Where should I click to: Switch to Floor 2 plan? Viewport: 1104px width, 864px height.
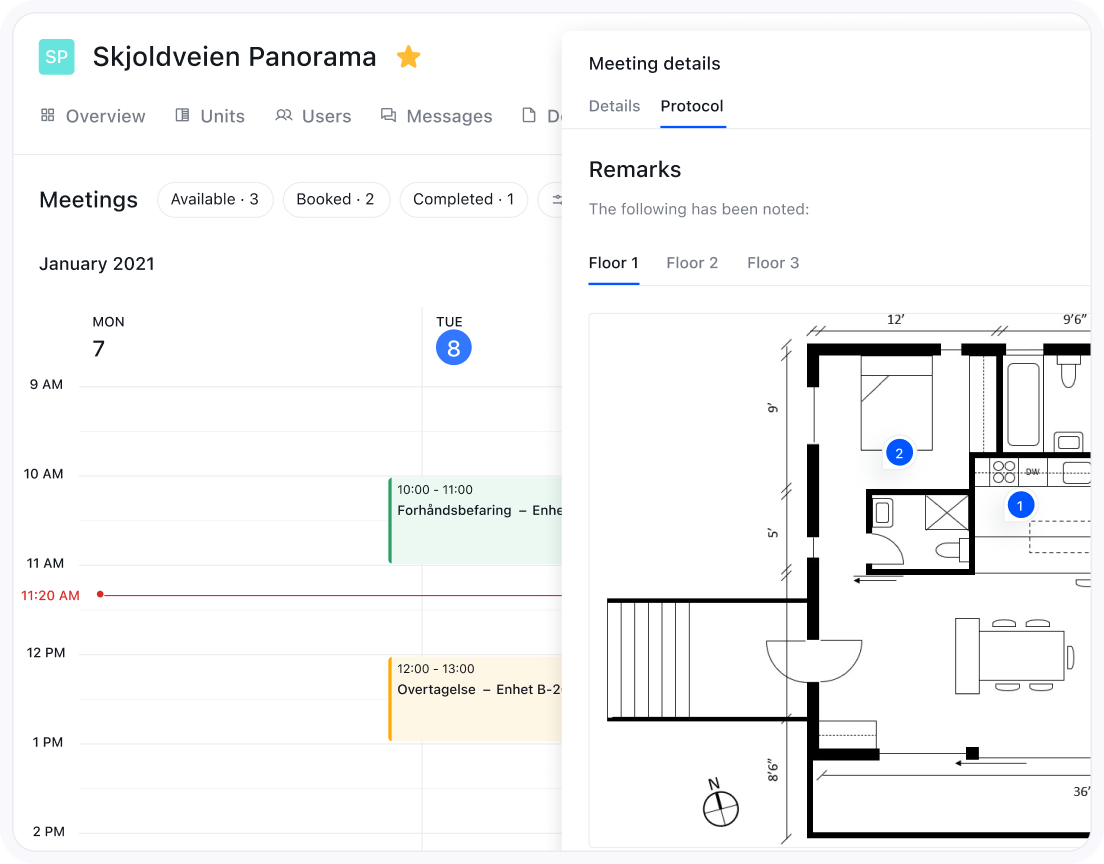click(692, 263)
